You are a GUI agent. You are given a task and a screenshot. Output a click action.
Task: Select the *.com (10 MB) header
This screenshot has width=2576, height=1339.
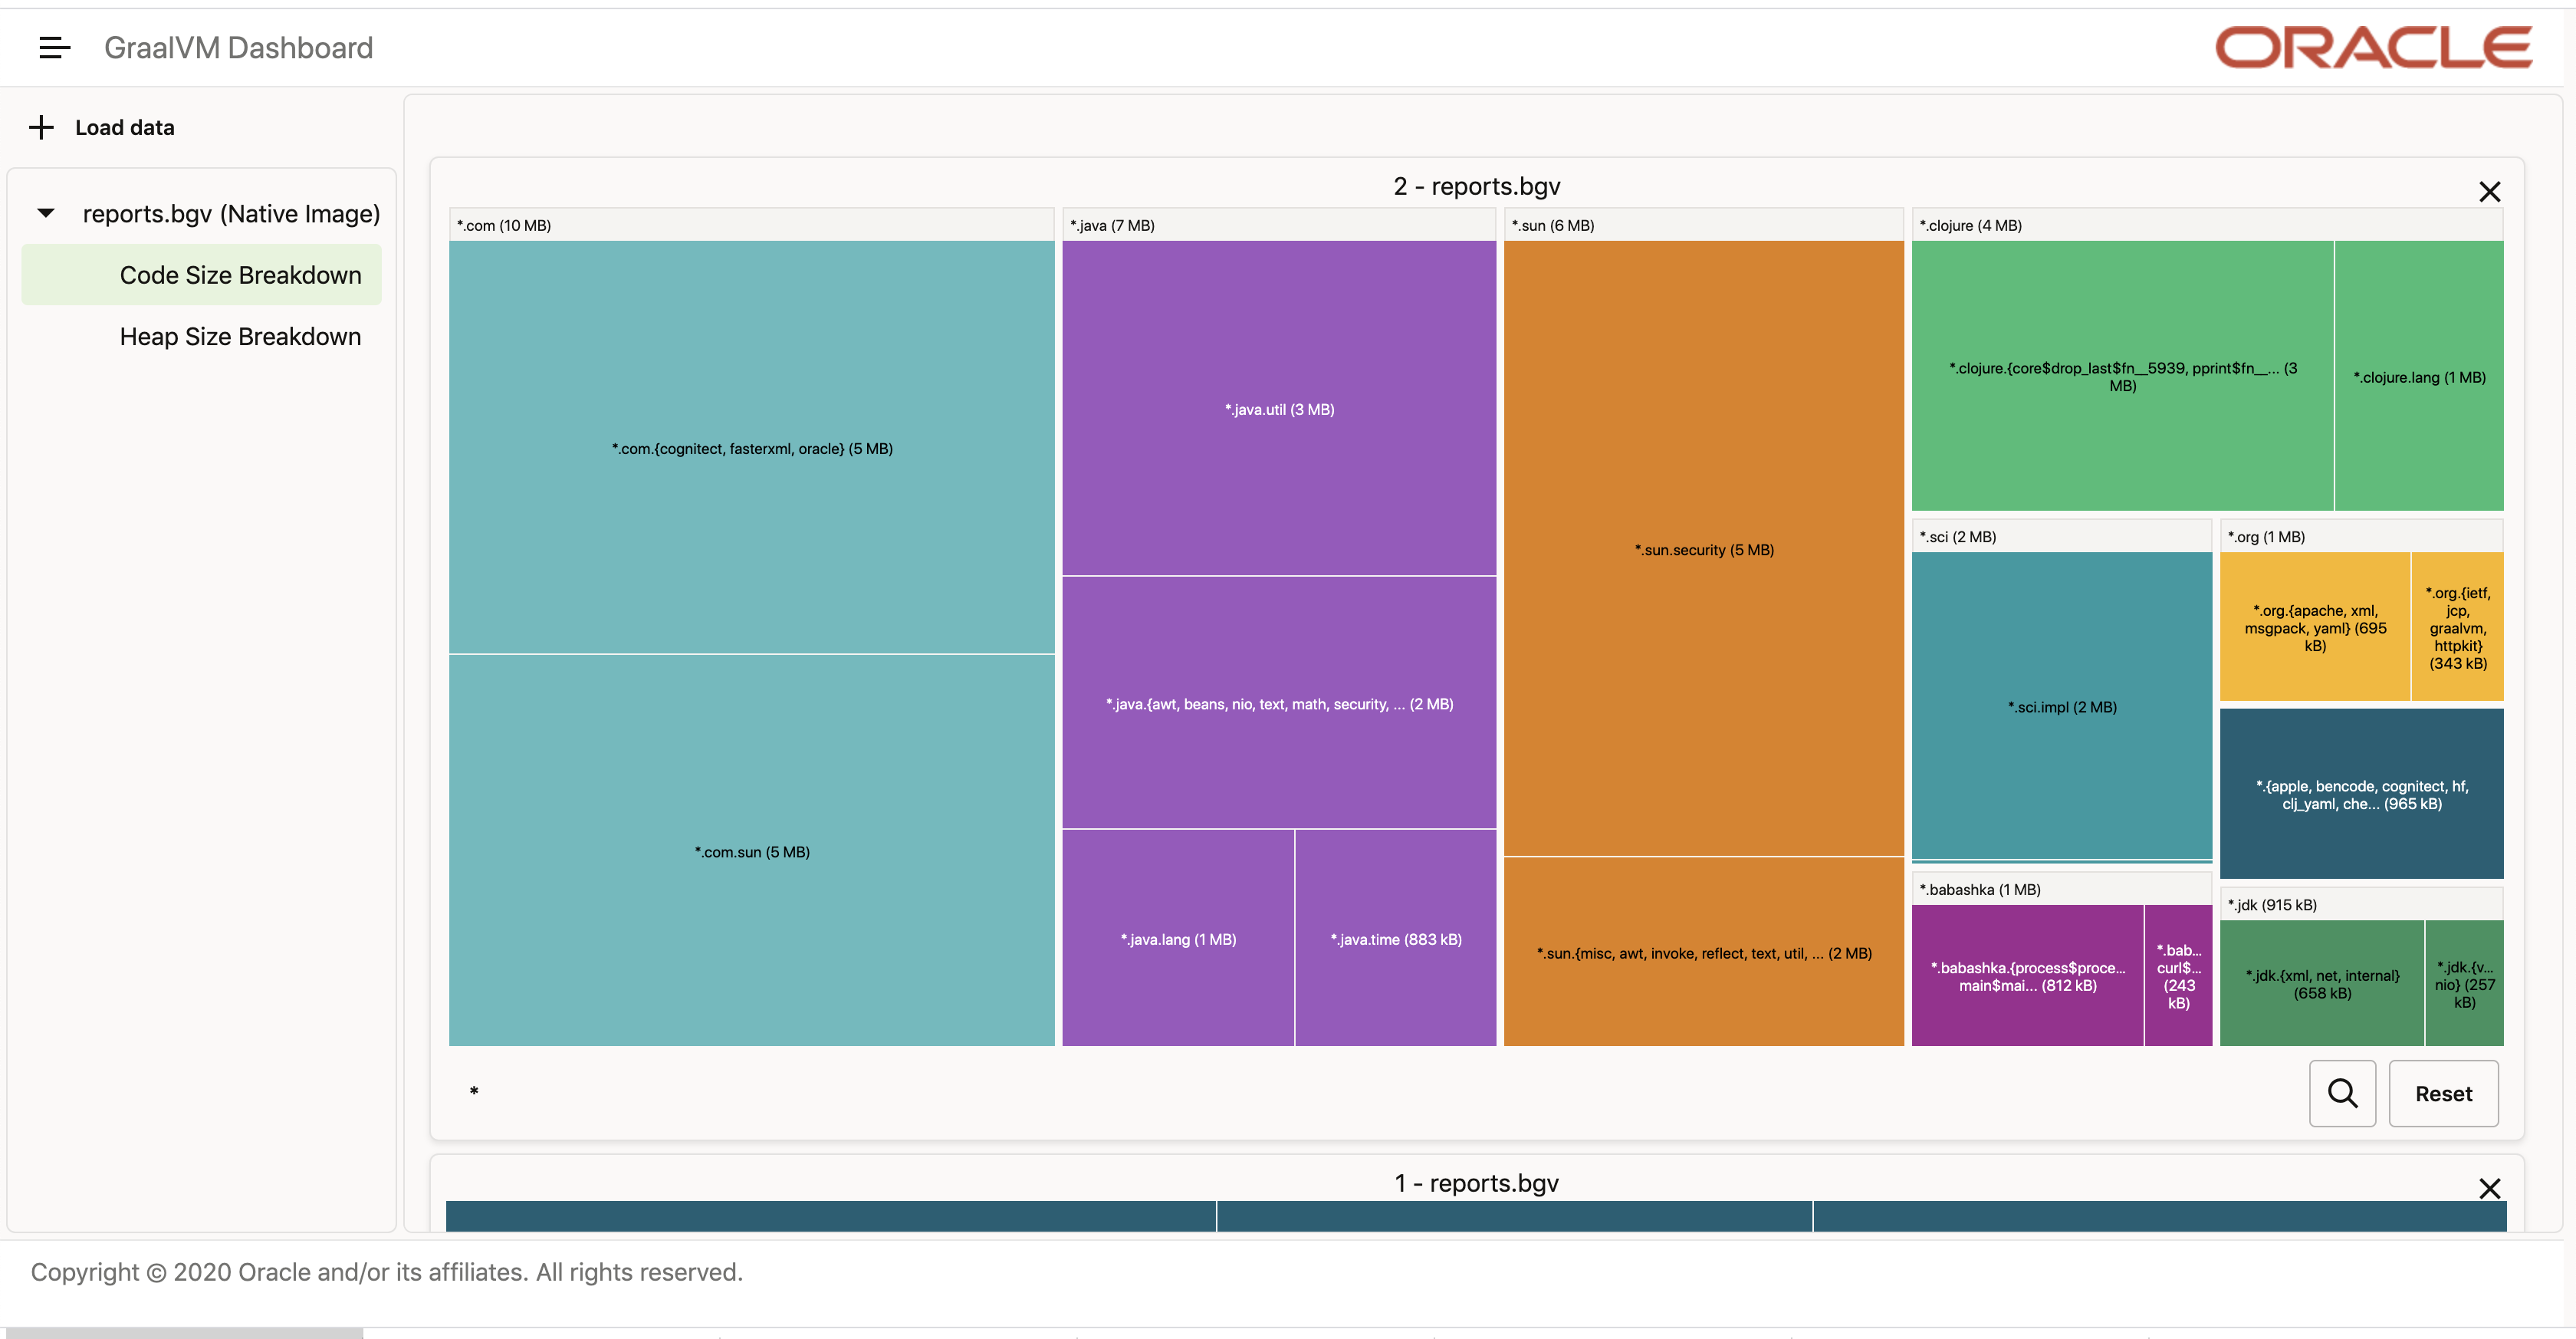click(751, 225)
